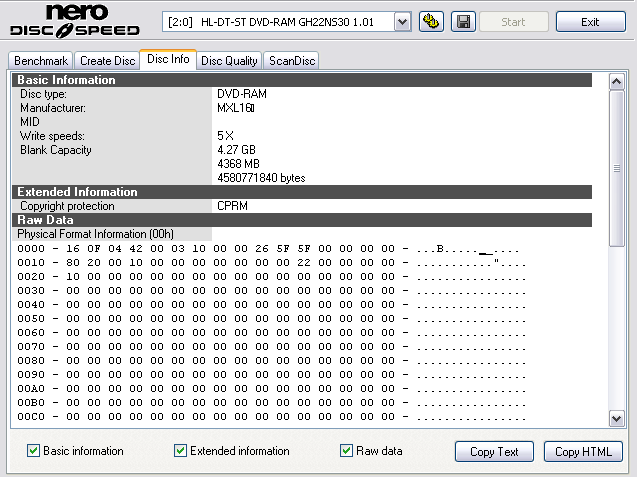Switch to the Benchmark tab
The width and height of the screenshot is (637, 477).
click(x=40, y=61)
